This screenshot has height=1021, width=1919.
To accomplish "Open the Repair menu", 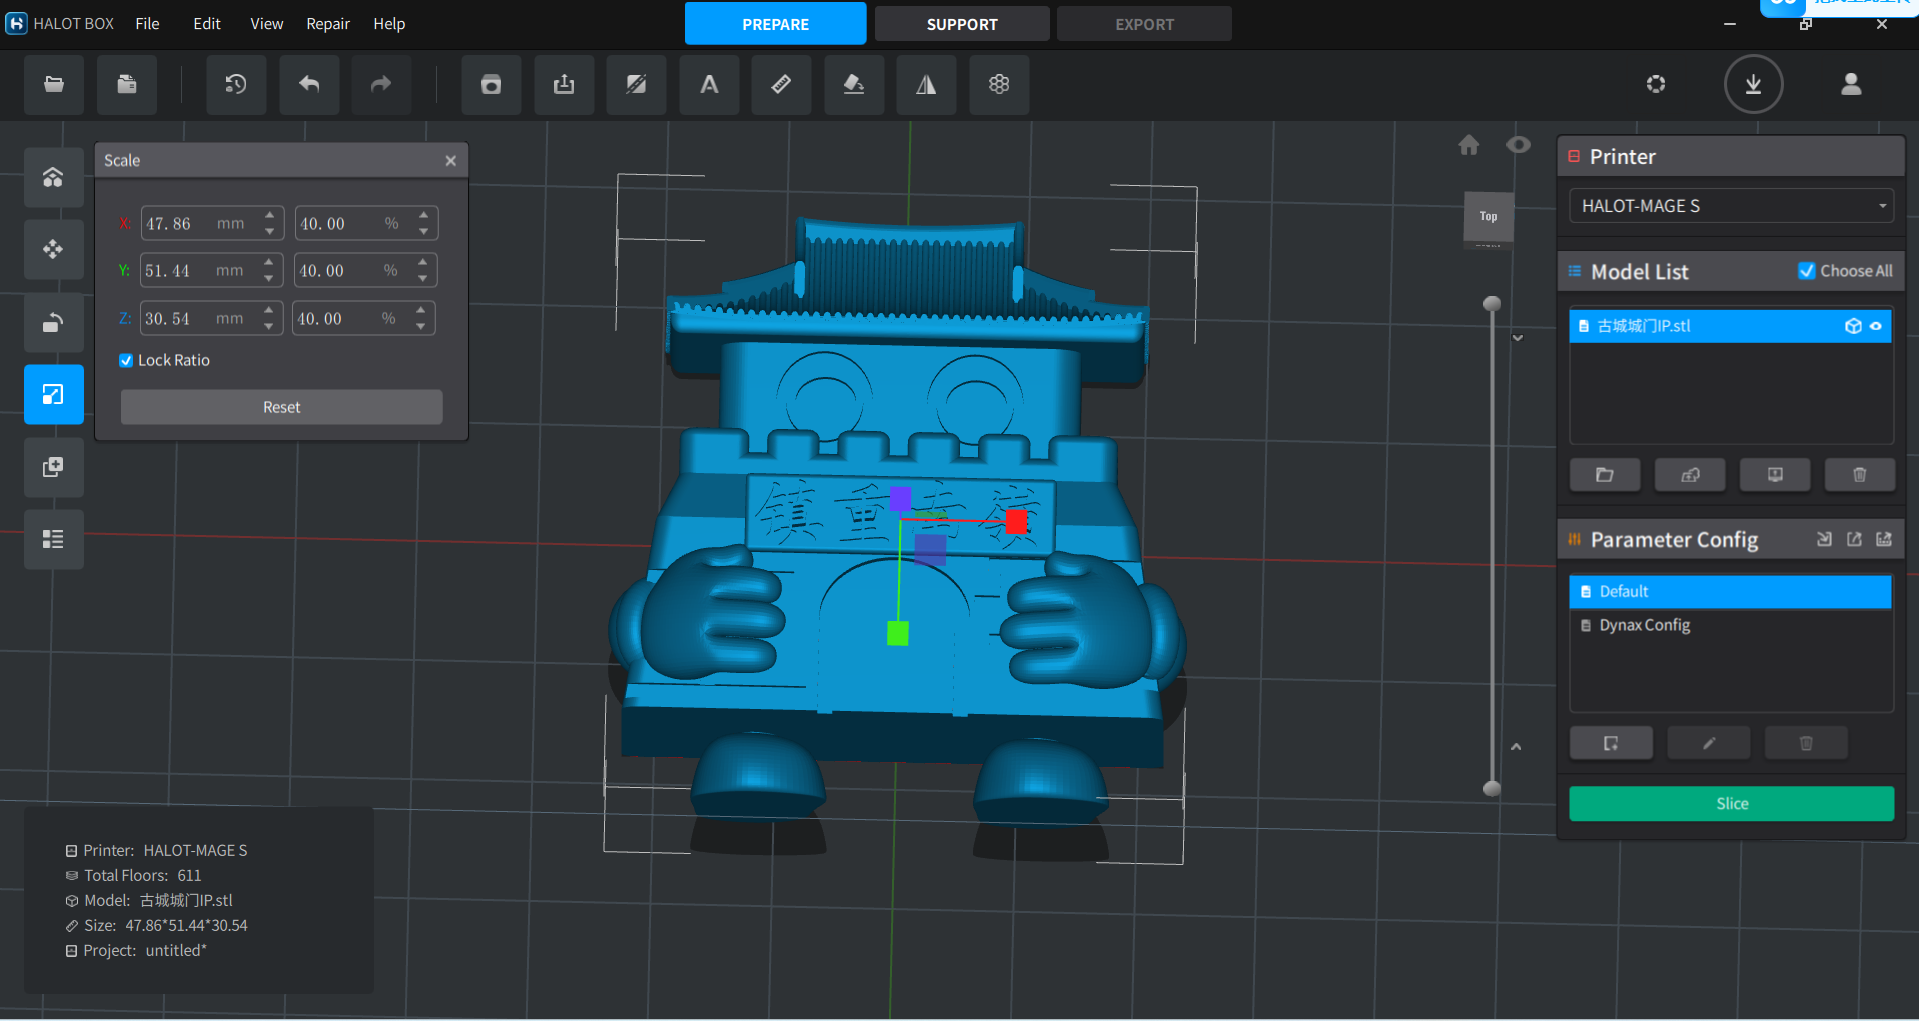I will [x=328, y=24].
